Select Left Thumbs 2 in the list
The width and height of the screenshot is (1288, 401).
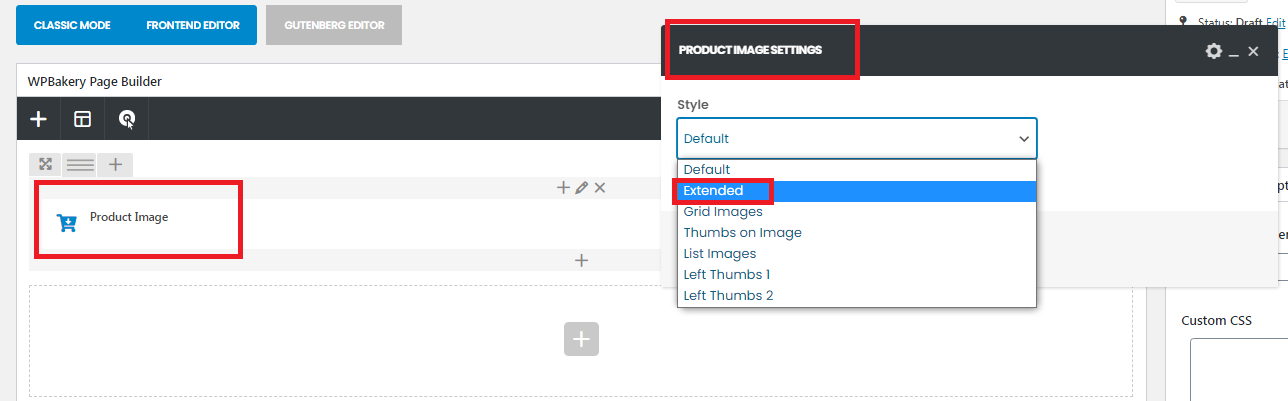point(728,296)
